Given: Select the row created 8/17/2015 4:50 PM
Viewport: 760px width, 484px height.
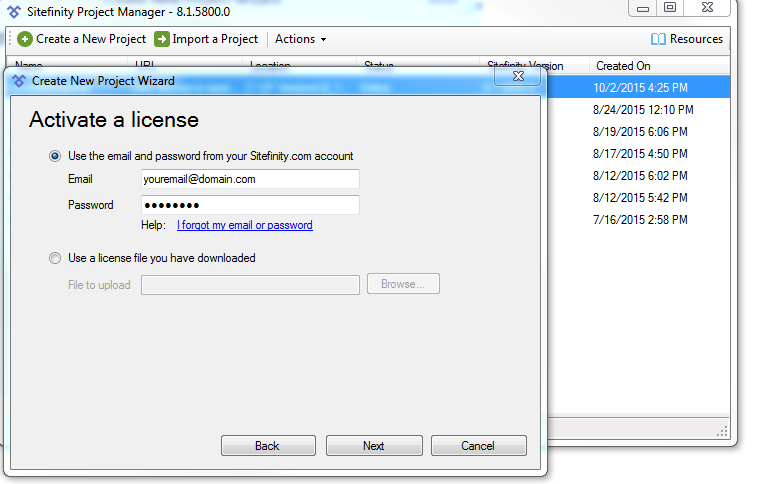Looking at the screenshot, I should click(x=640, y=154).
